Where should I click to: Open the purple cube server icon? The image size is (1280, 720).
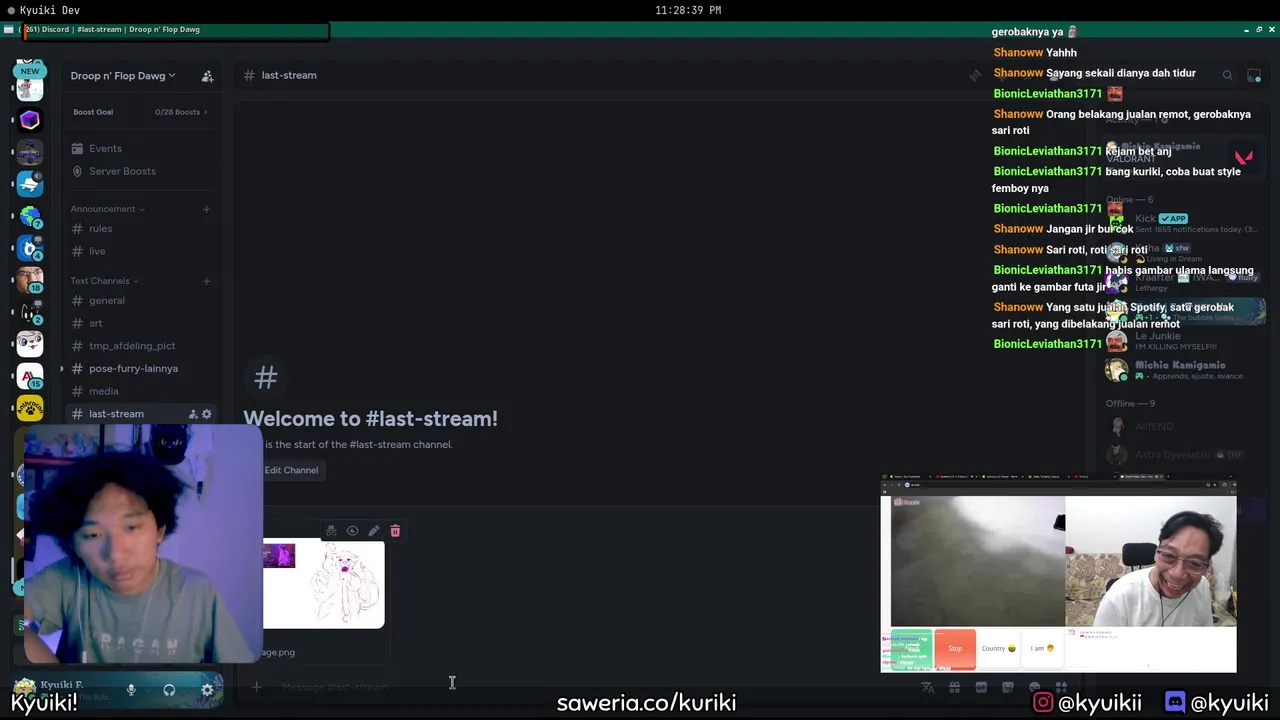[30, 120]
